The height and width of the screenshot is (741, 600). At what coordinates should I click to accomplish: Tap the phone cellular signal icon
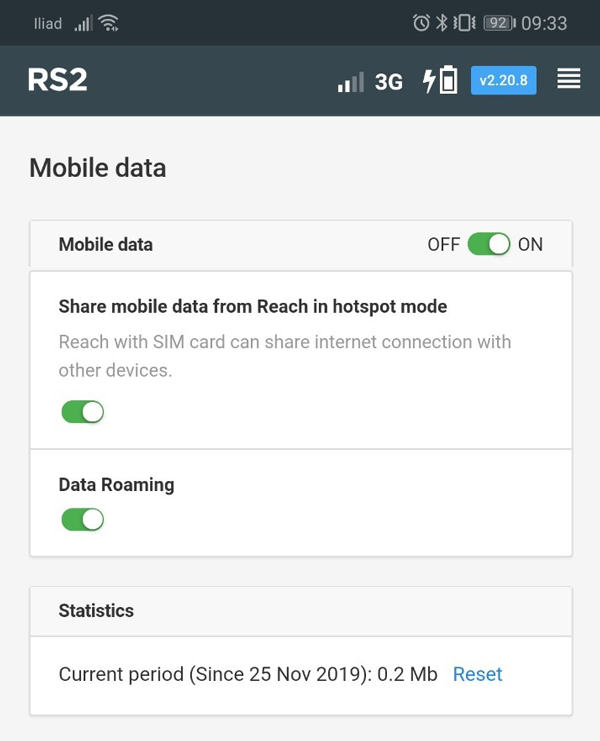[x=83, y=22]
